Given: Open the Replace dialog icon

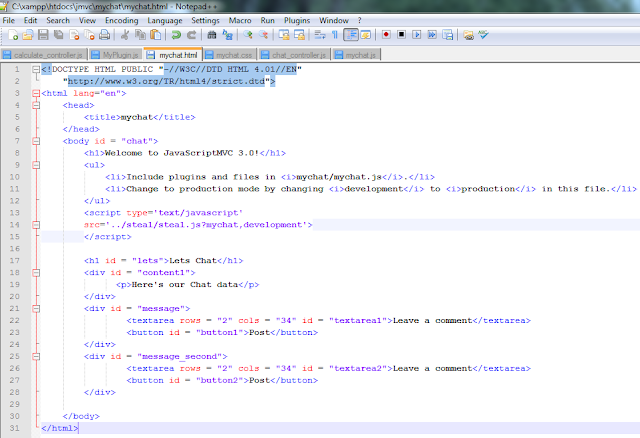Looking at the screenshot, I should pyautogui.click(x=227, y=35).
